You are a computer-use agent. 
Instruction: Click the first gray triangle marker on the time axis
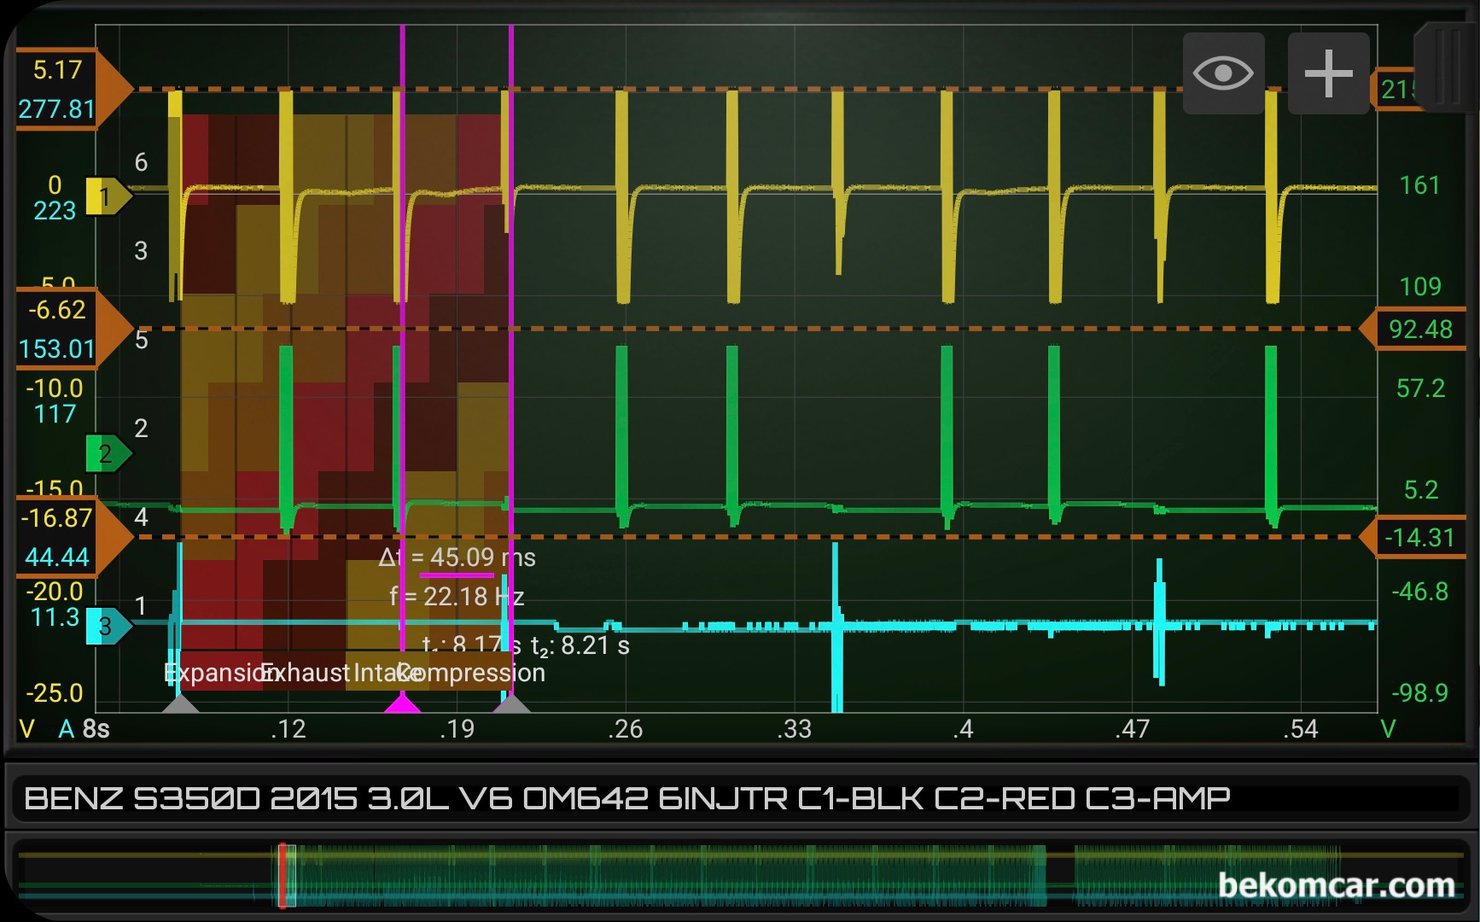pyautogui.click(x=180, y=704)
